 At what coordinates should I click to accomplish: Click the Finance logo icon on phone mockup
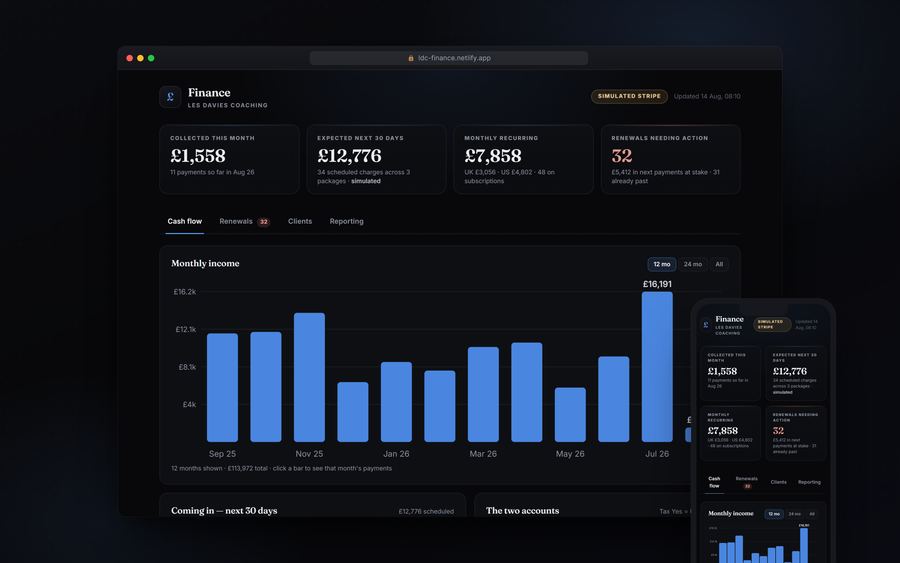706,325
